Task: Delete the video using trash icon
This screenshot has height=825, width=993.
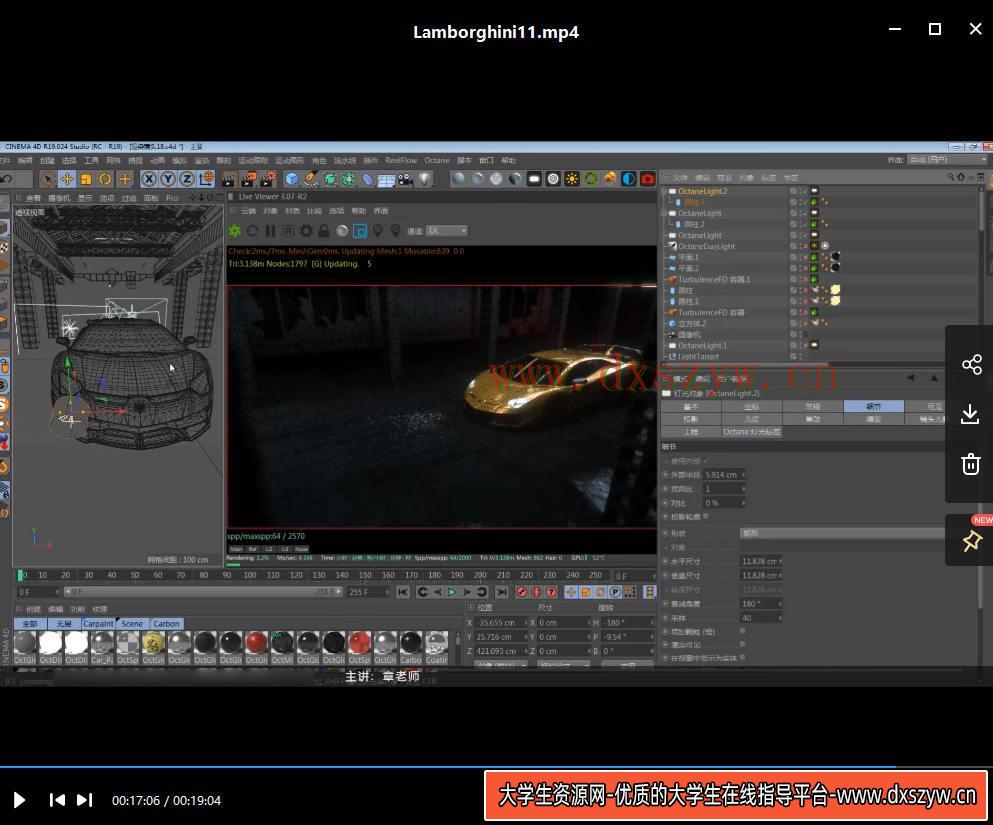Action: 971,464
